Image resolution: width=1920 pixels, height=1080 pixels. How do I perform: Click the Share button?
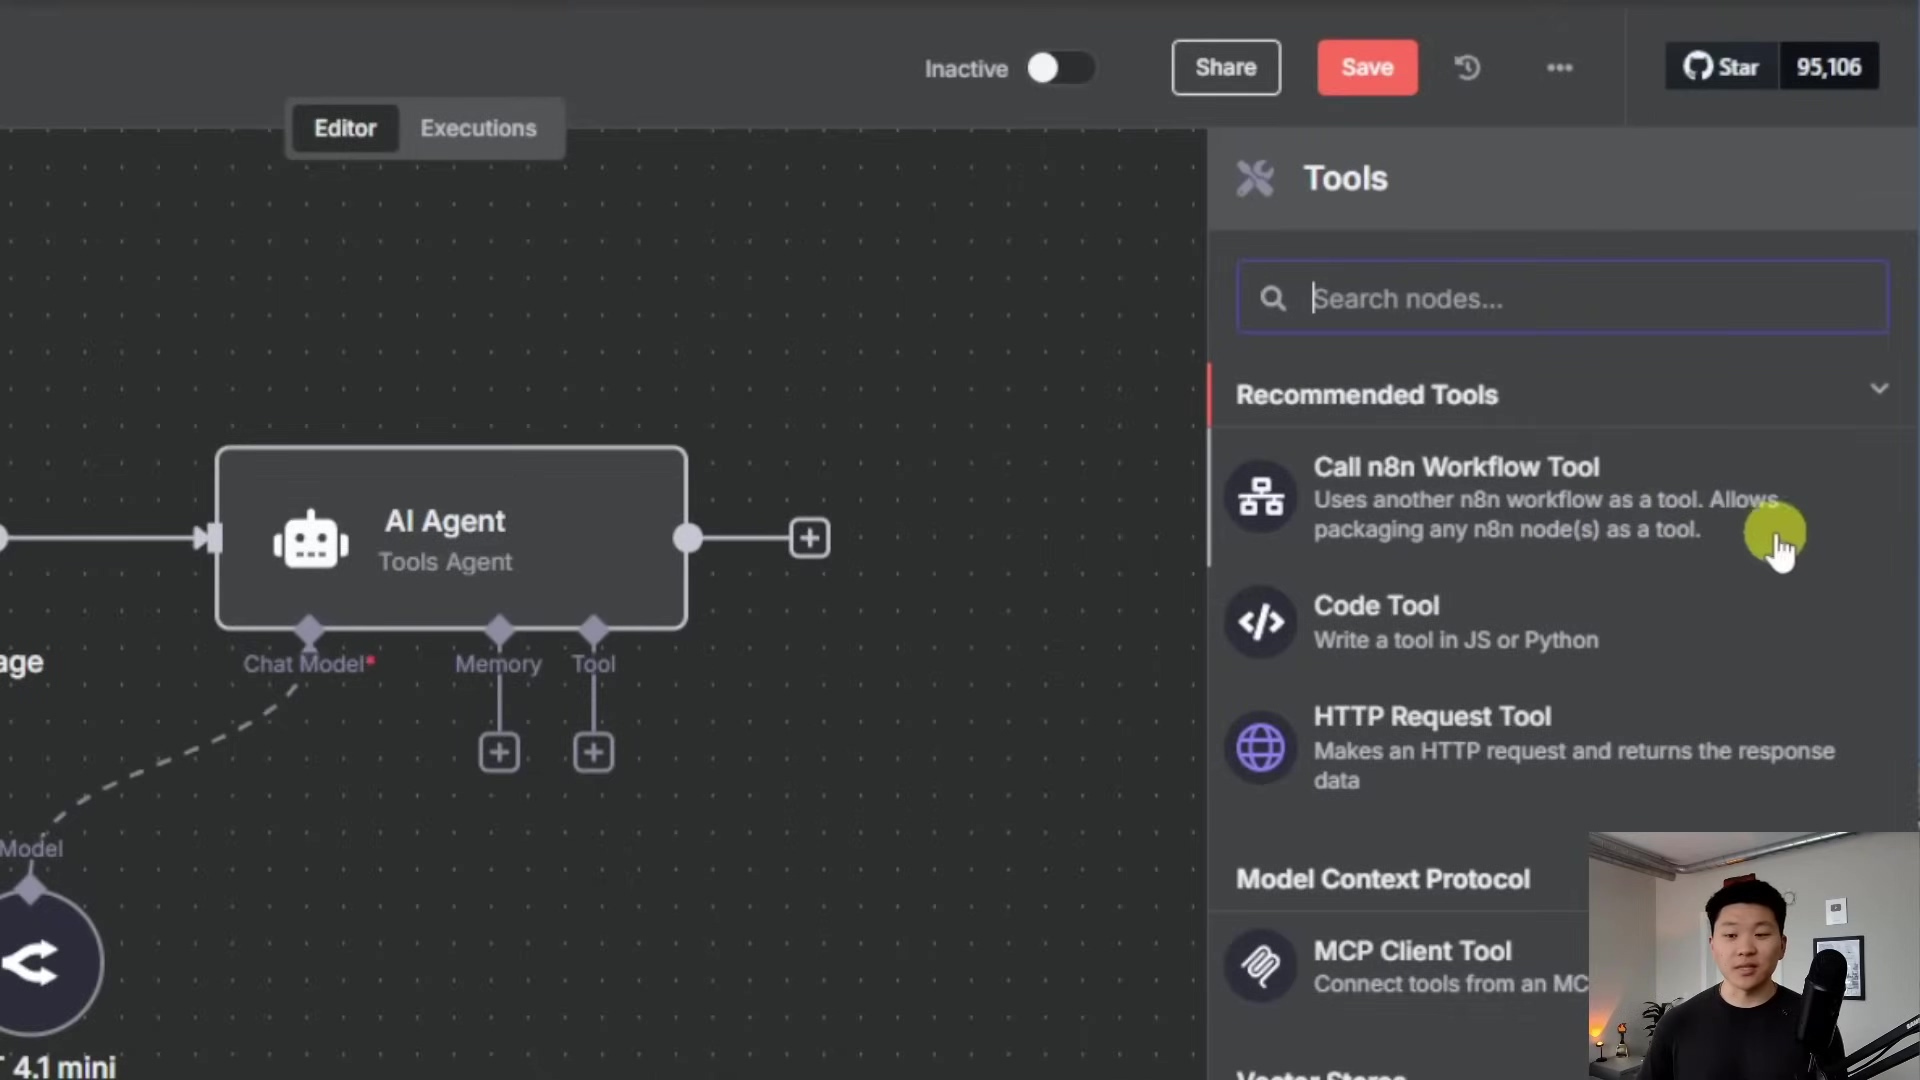point(1226,67)
